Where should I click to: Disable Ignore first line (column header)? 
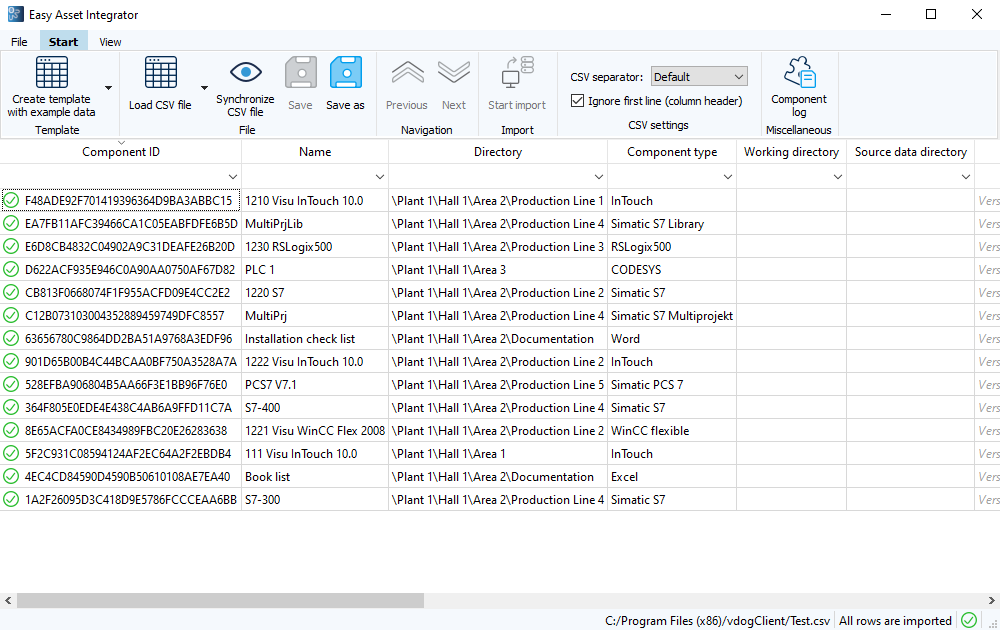[x=577, y=100]
